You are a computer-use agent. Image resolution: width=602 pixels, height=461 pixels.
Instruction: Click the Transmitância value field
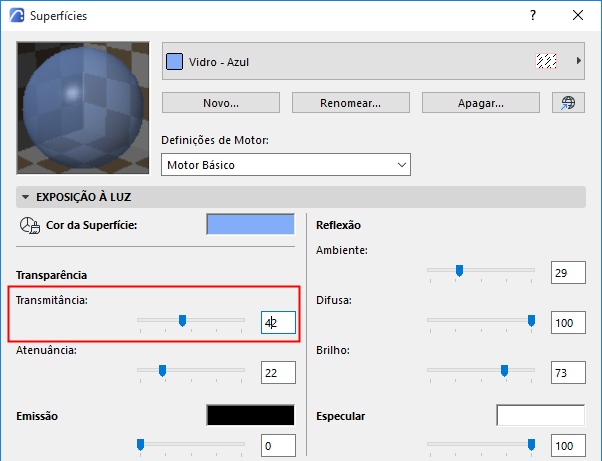(x=278, y=322)
